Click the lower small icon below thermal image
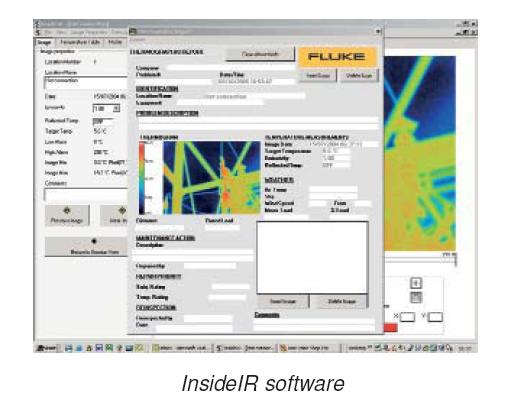 (x=416, y=298)
